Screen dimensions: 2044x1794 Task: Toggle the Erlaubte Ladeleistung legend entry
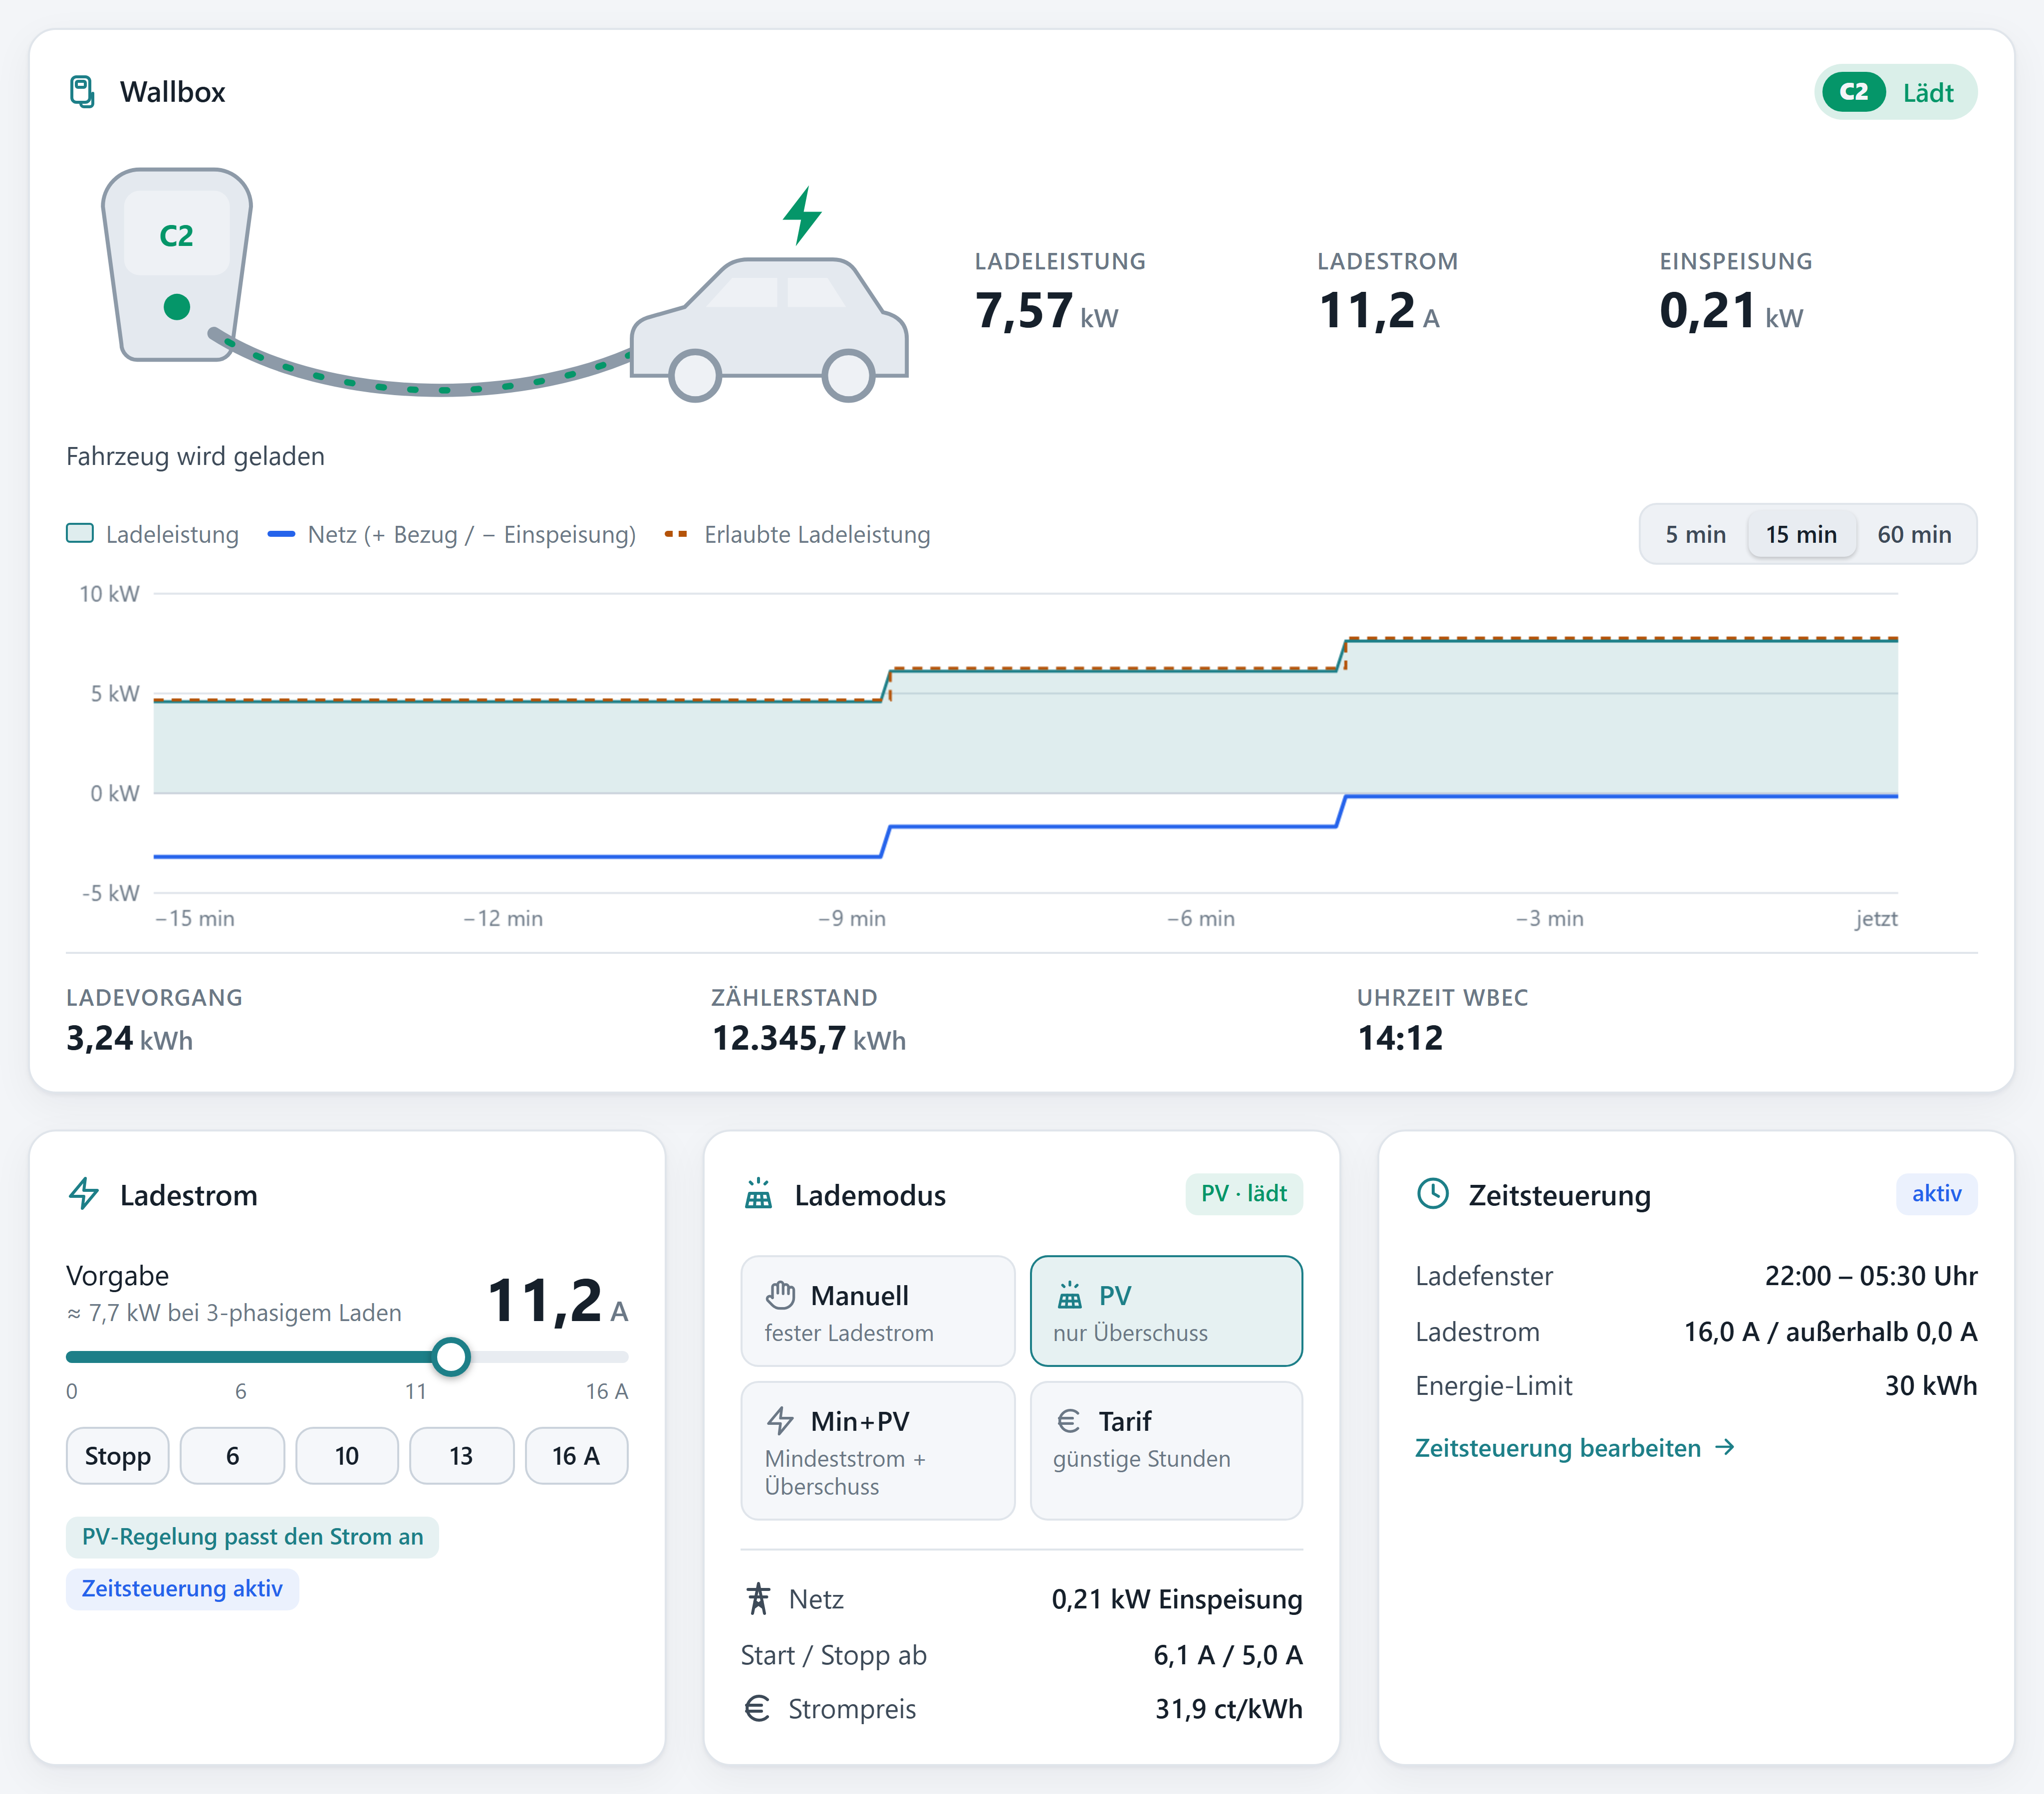click(x=798, y=534)
